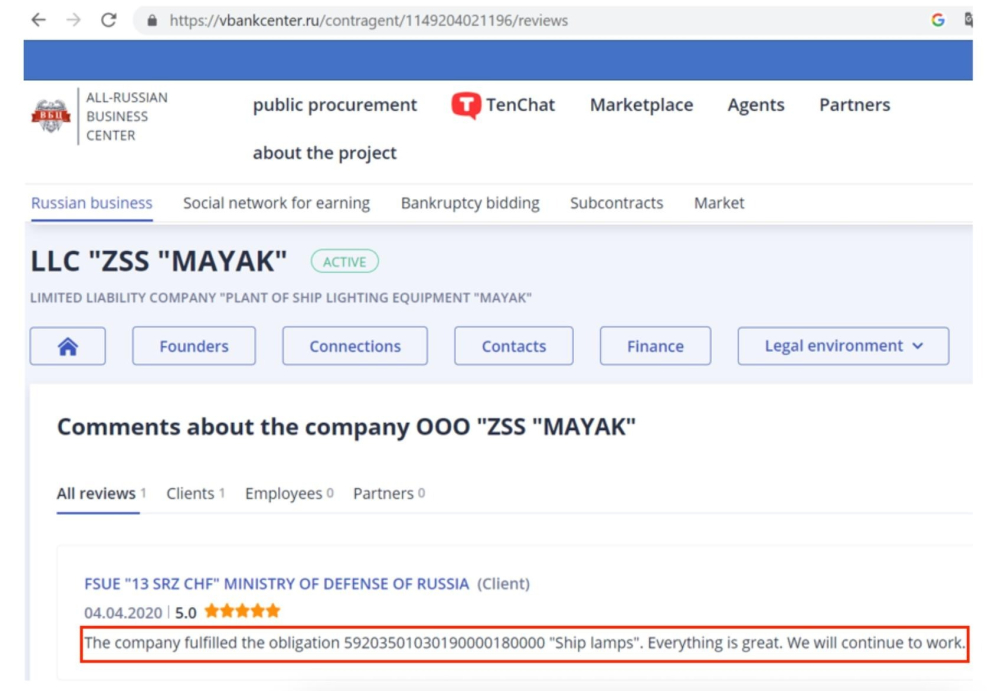
Task: Click the TenChat red speech-bubble icon
Action: 466,105
